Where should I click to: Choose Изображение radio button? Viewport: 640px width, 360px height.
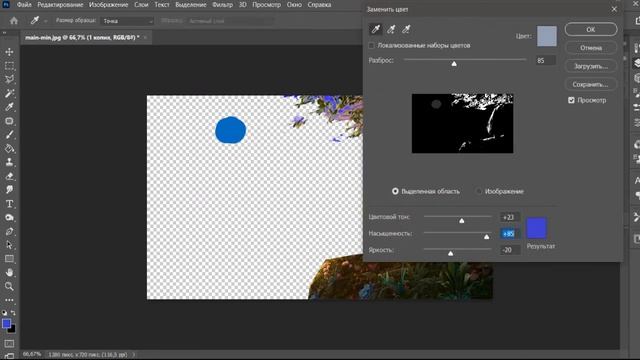[478, 191]
